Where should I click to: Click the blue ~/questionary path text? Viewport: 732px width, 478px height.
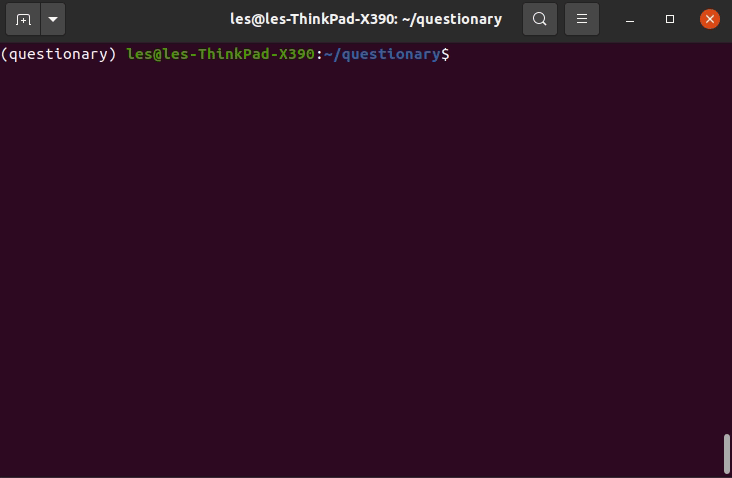coord(382,54)
